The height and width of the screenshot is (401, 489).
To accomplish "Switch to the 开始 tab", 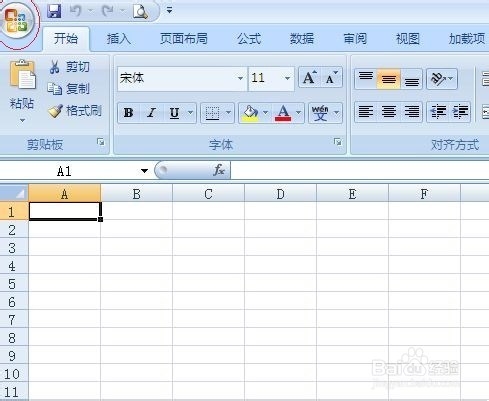I will point(66,39).
